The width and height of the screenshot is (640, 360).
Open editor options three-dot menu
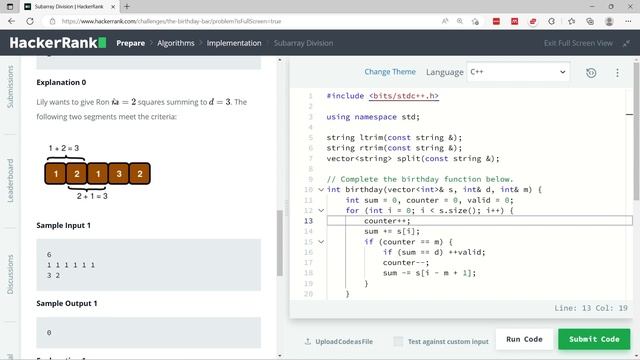(617, 73)
